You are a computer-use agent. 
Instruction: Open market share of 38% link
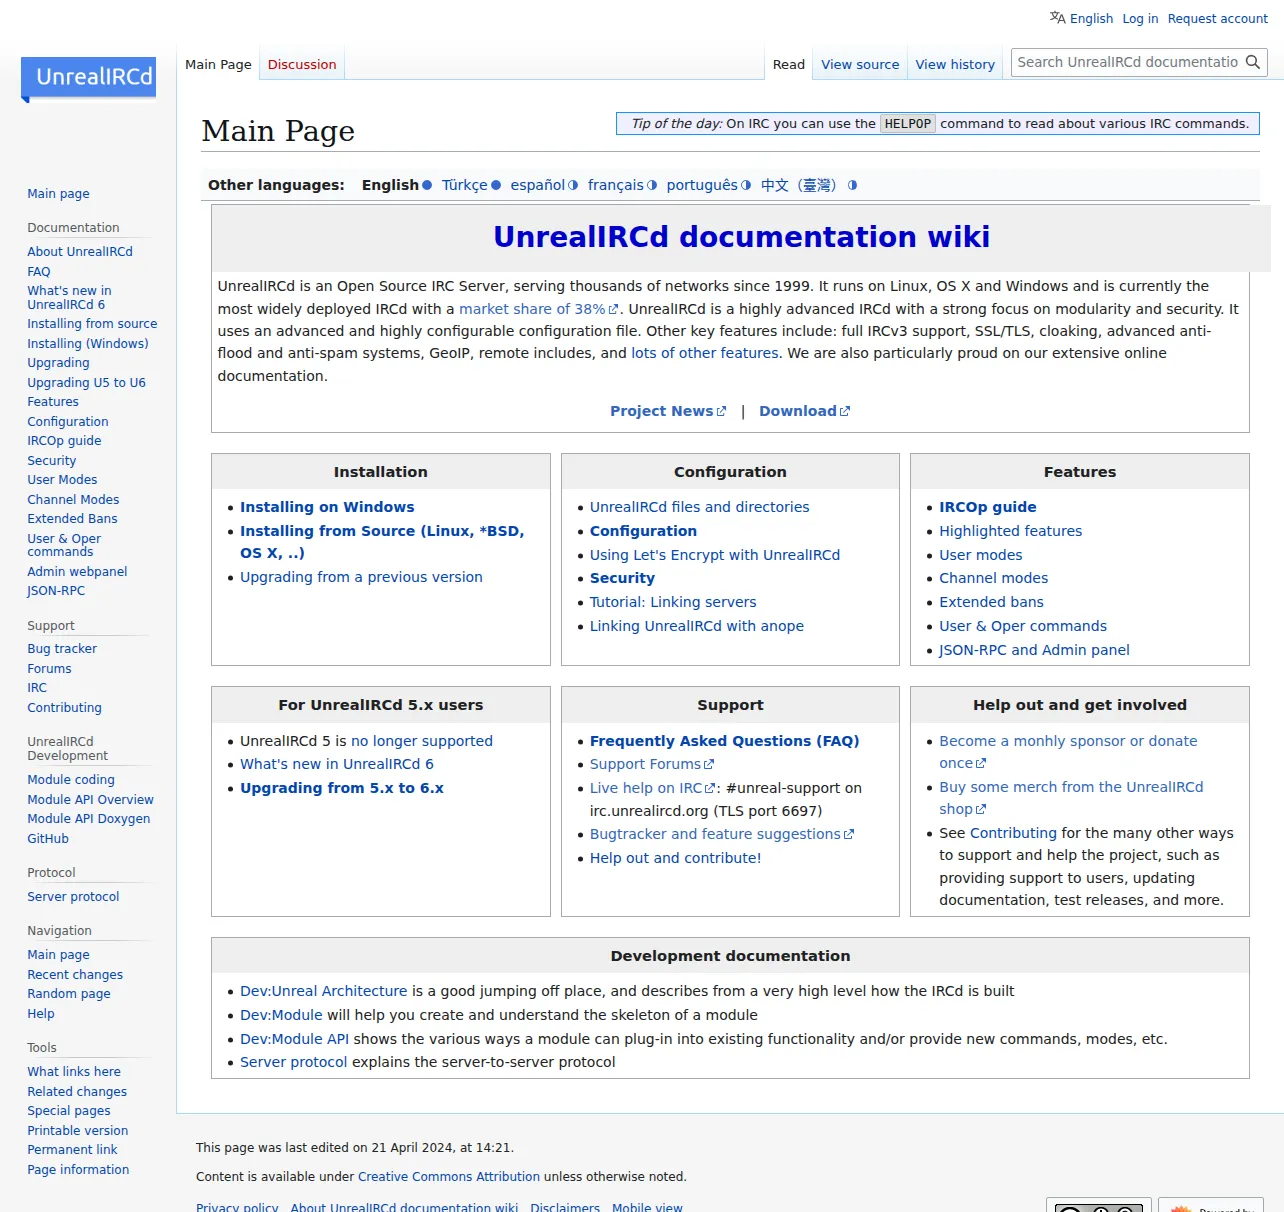(x=538, y=309)
